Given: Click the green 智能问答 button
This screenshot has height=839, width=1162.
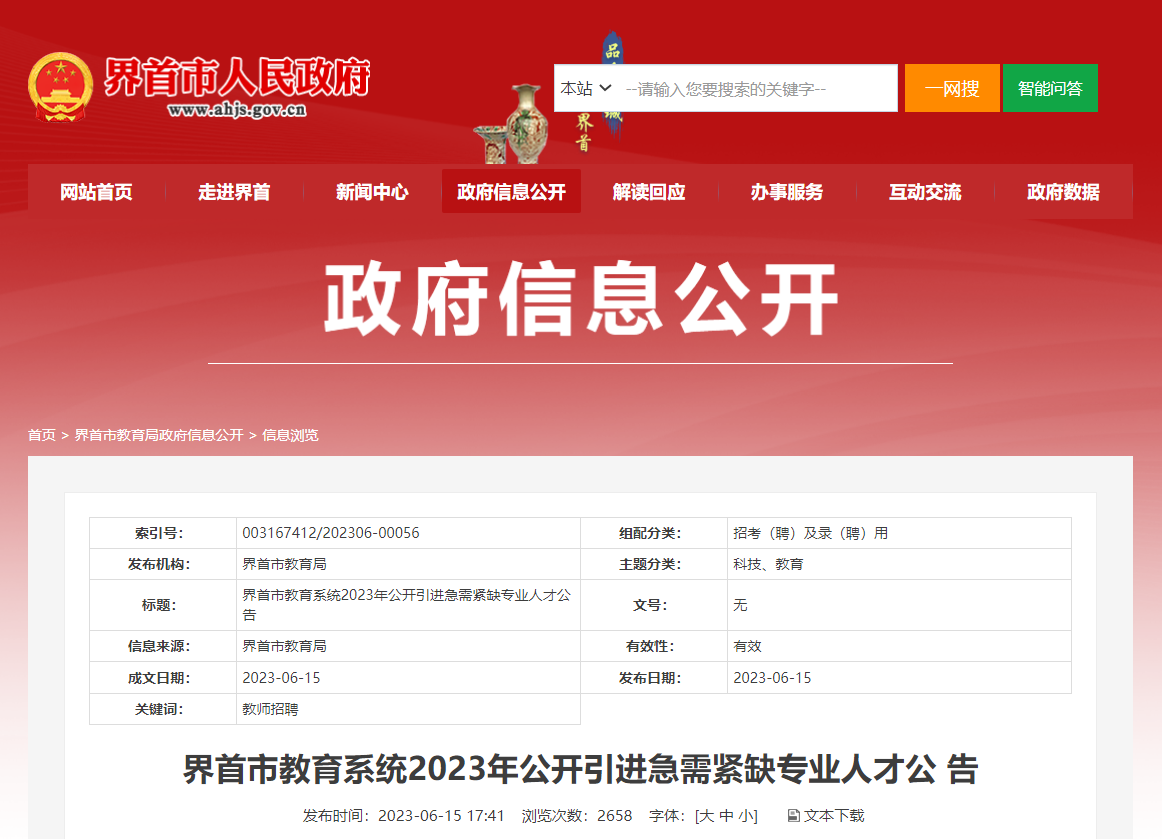Looking at the screenshot, I should pyautogui.click(x=1050, y=88).
